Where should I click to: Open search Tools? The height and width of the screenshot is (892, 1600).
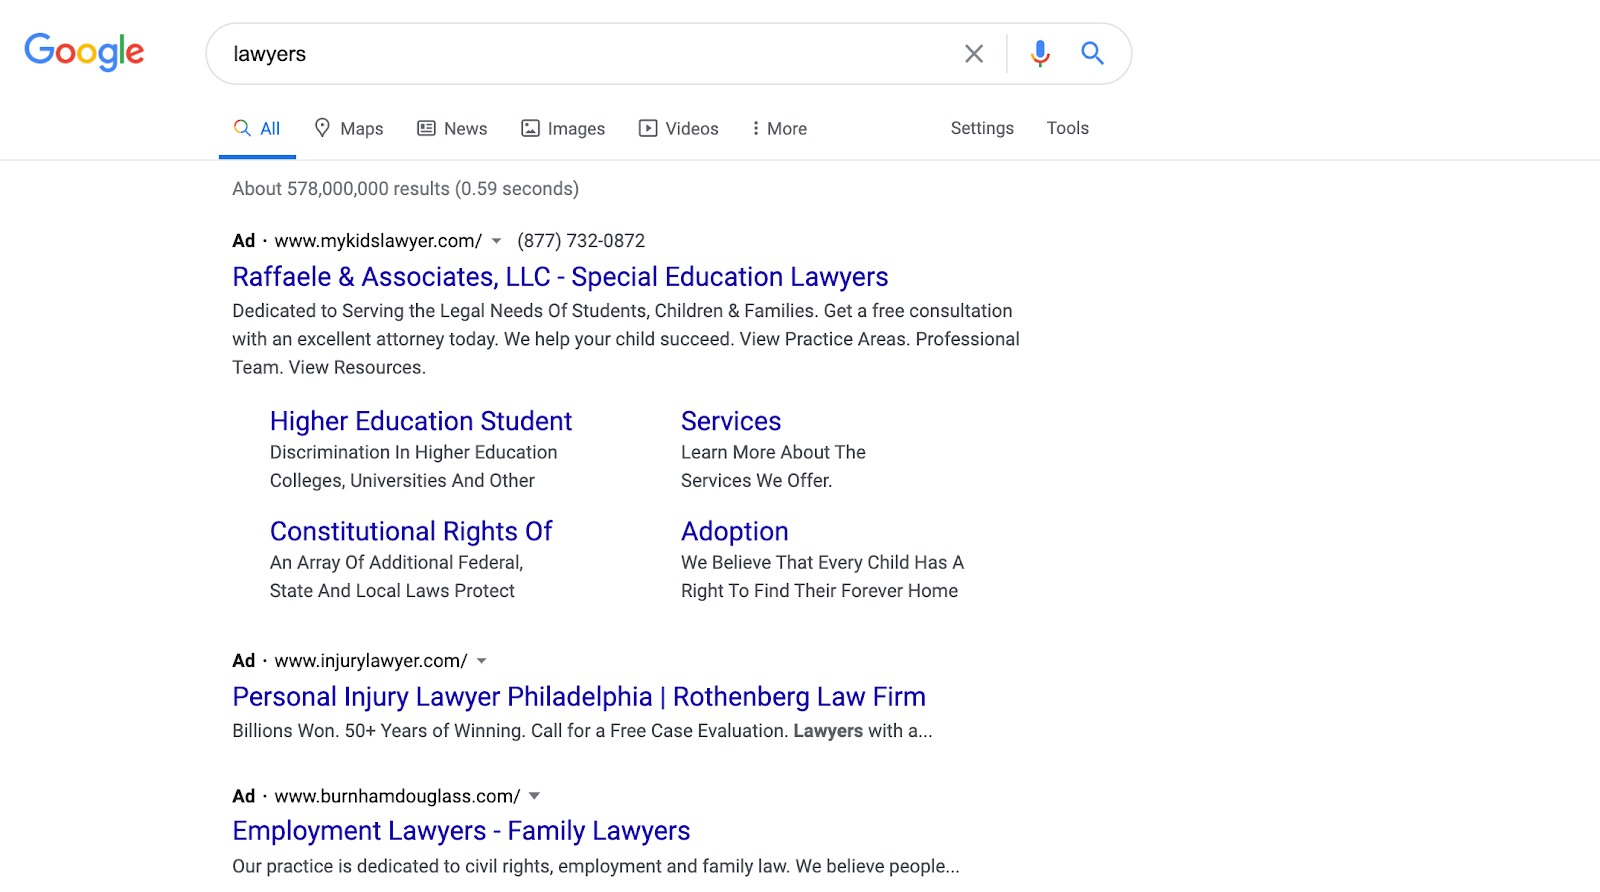[x=1067, y=128]
